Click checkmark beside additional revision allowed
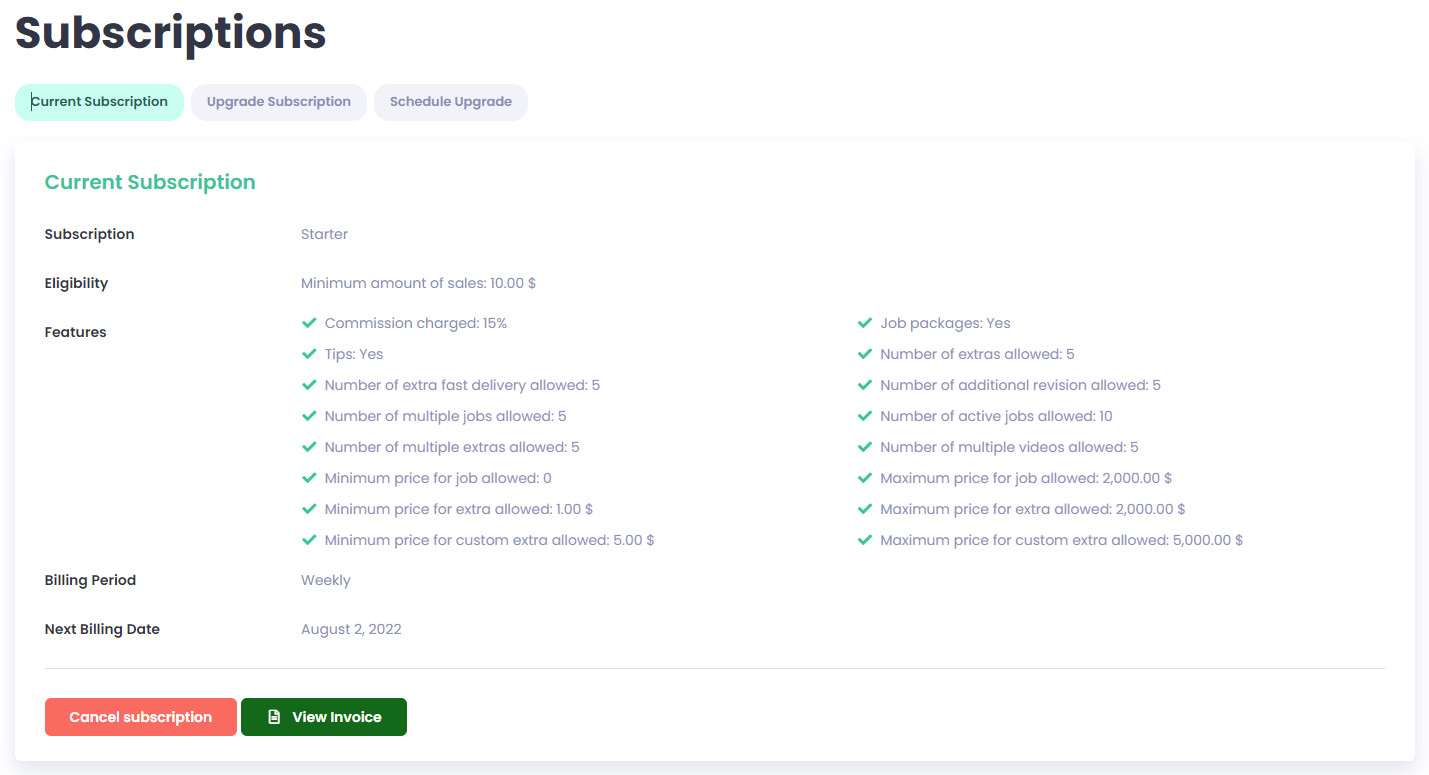 point(865,385)
